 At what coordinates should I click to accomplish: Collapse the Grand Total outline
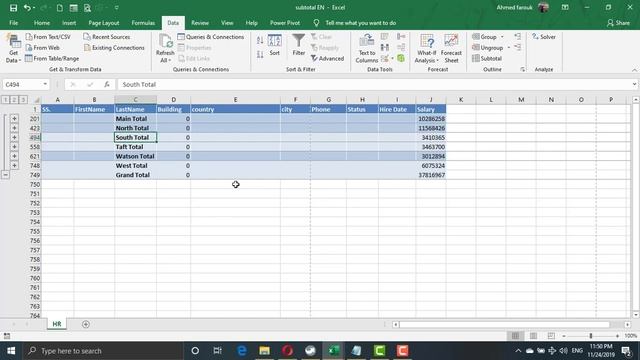pos(5,175)
